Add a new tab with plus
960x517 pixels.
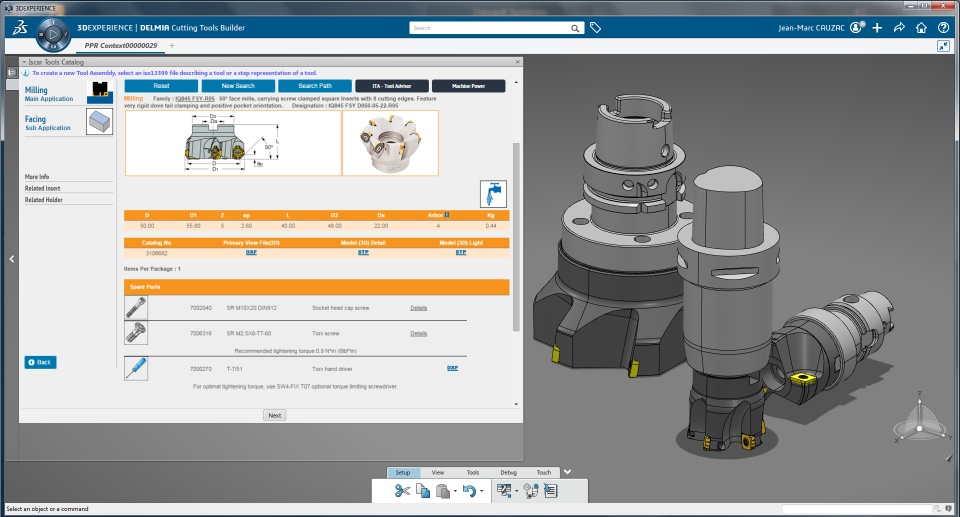pyautogui.click(x=172, y=45)
